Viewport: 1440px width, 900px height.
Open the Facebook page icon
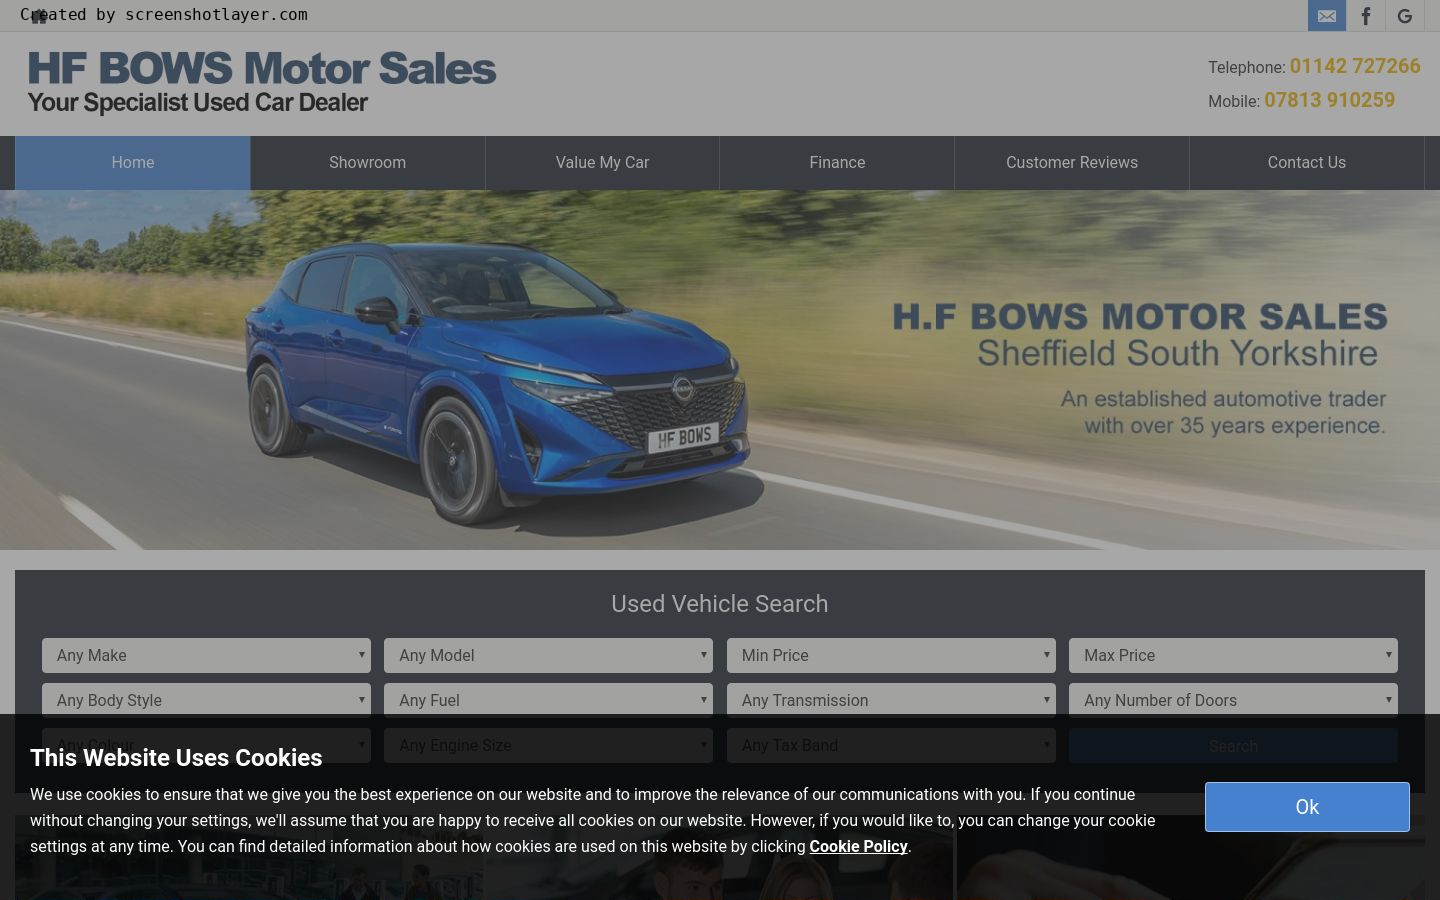[x=1365, y=16]
